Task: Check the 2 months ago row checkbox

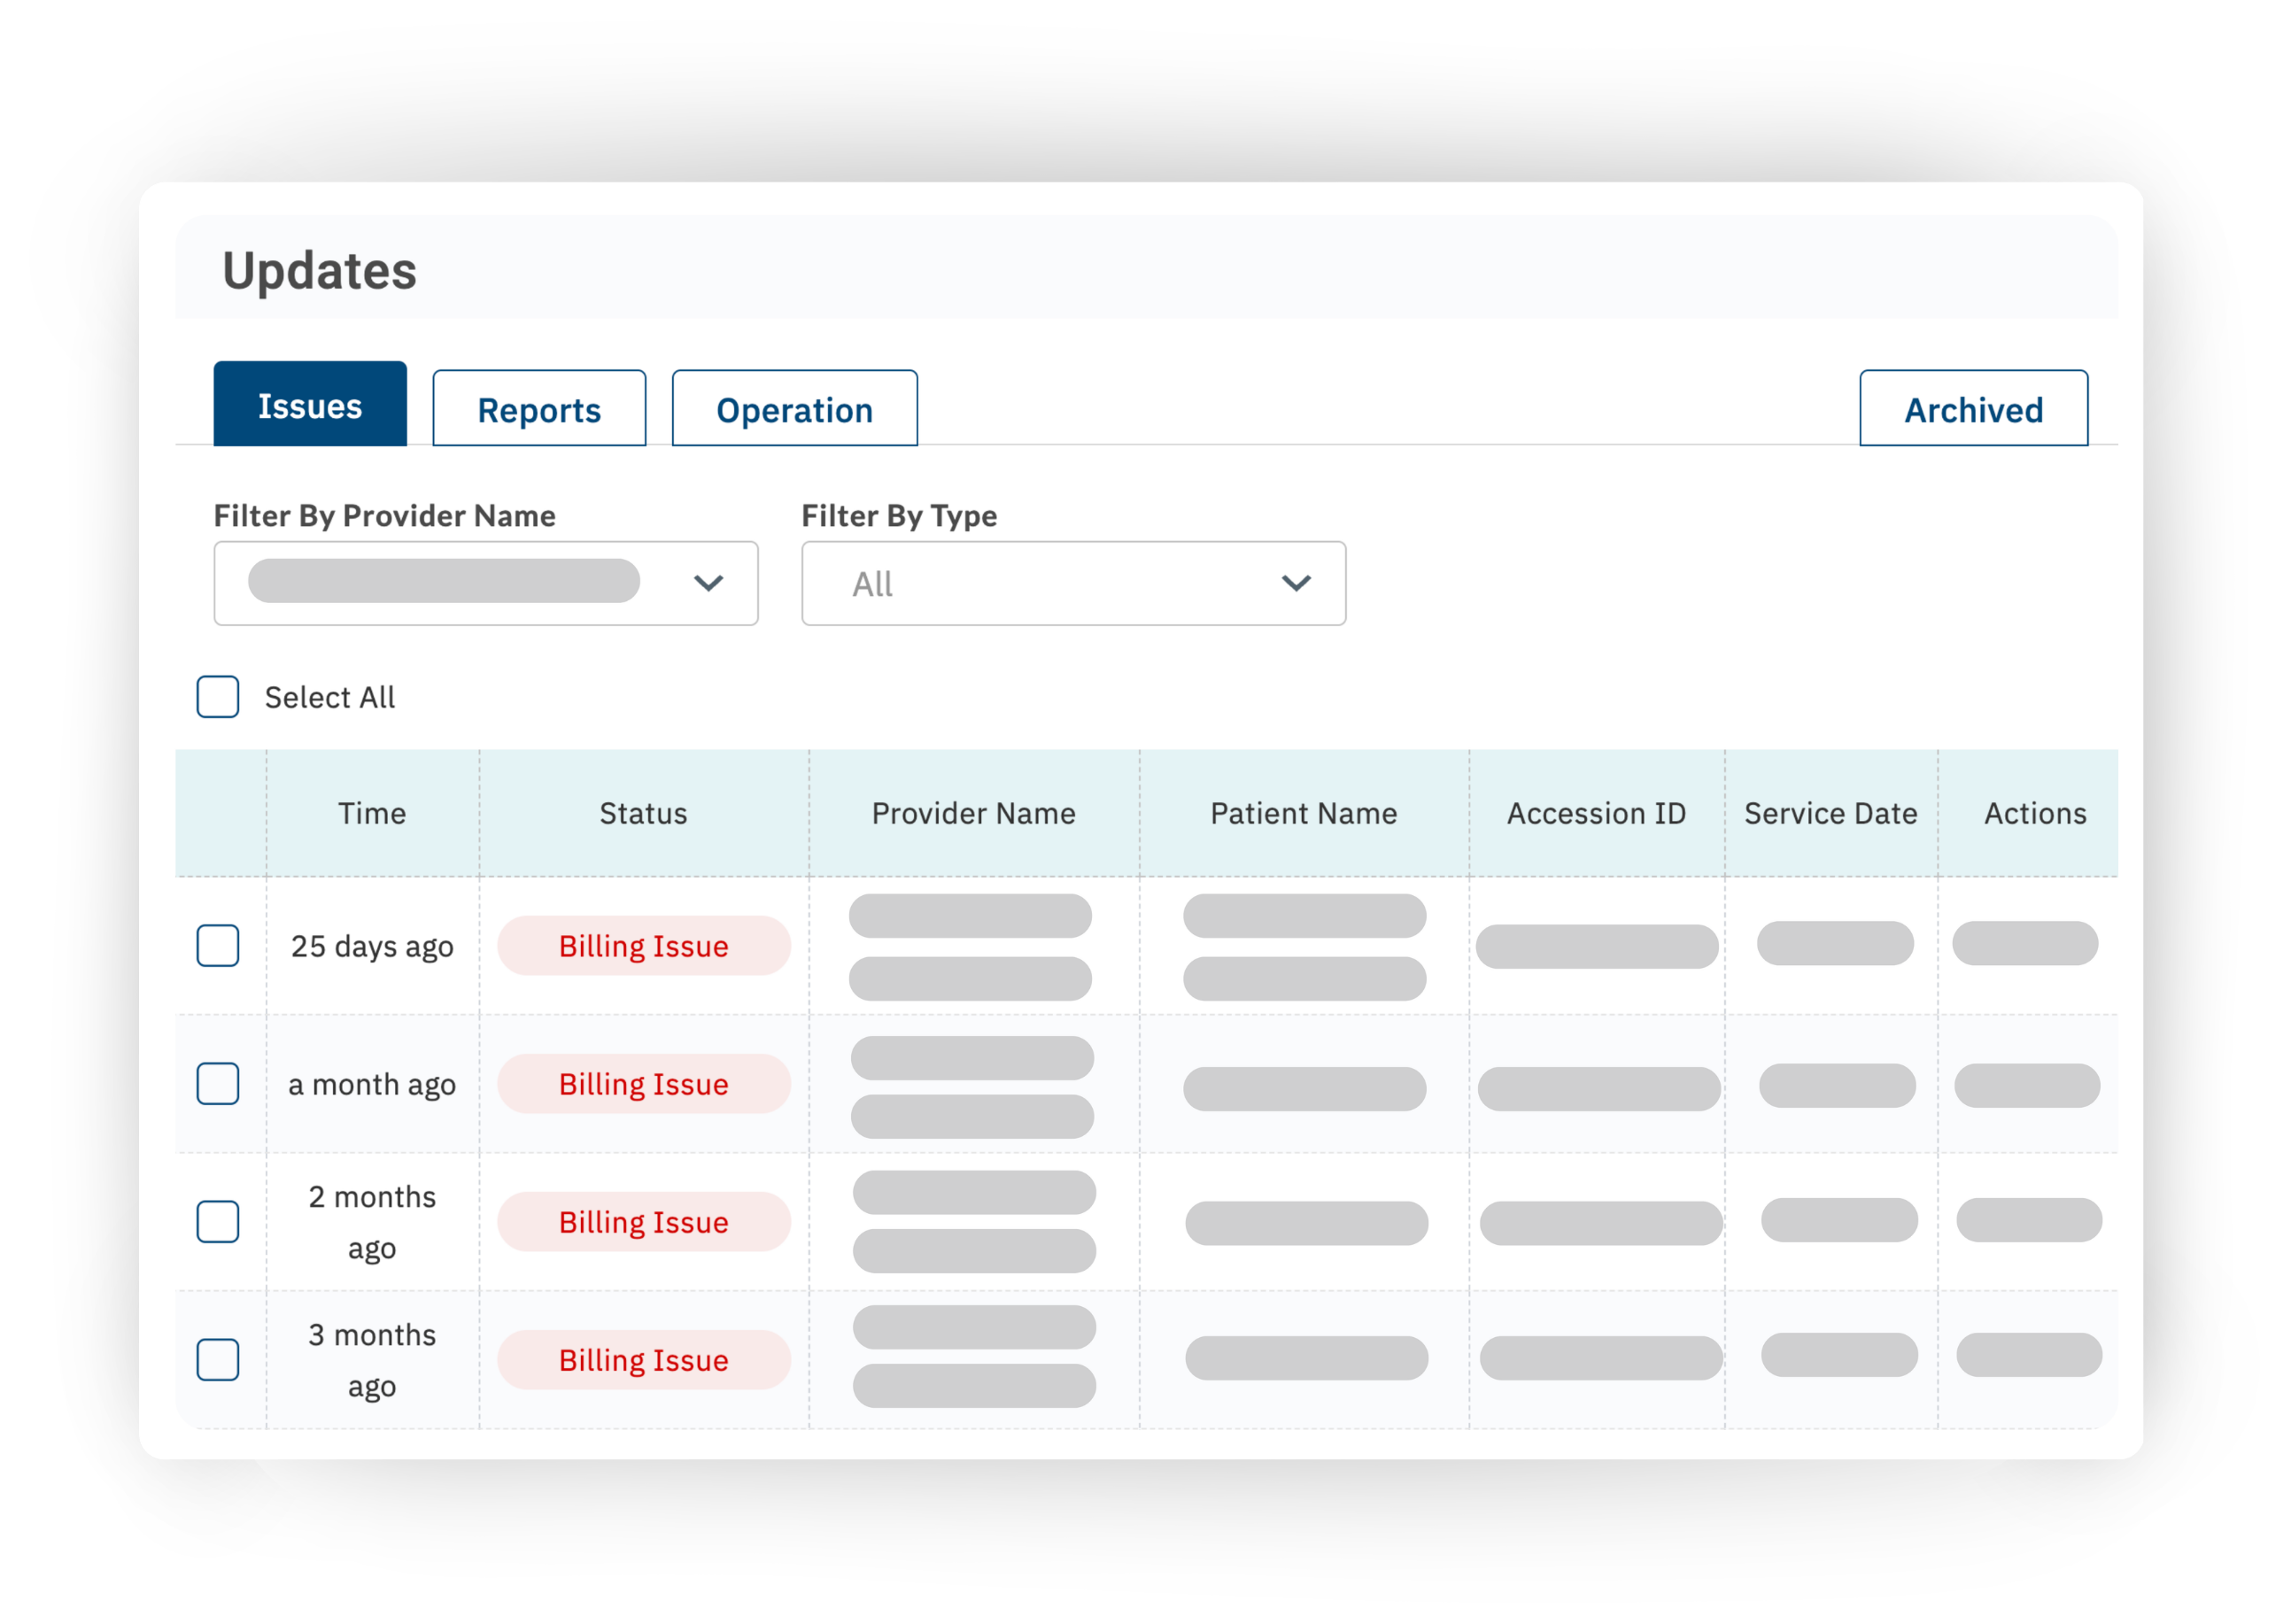Action: tap(217, 1221)
